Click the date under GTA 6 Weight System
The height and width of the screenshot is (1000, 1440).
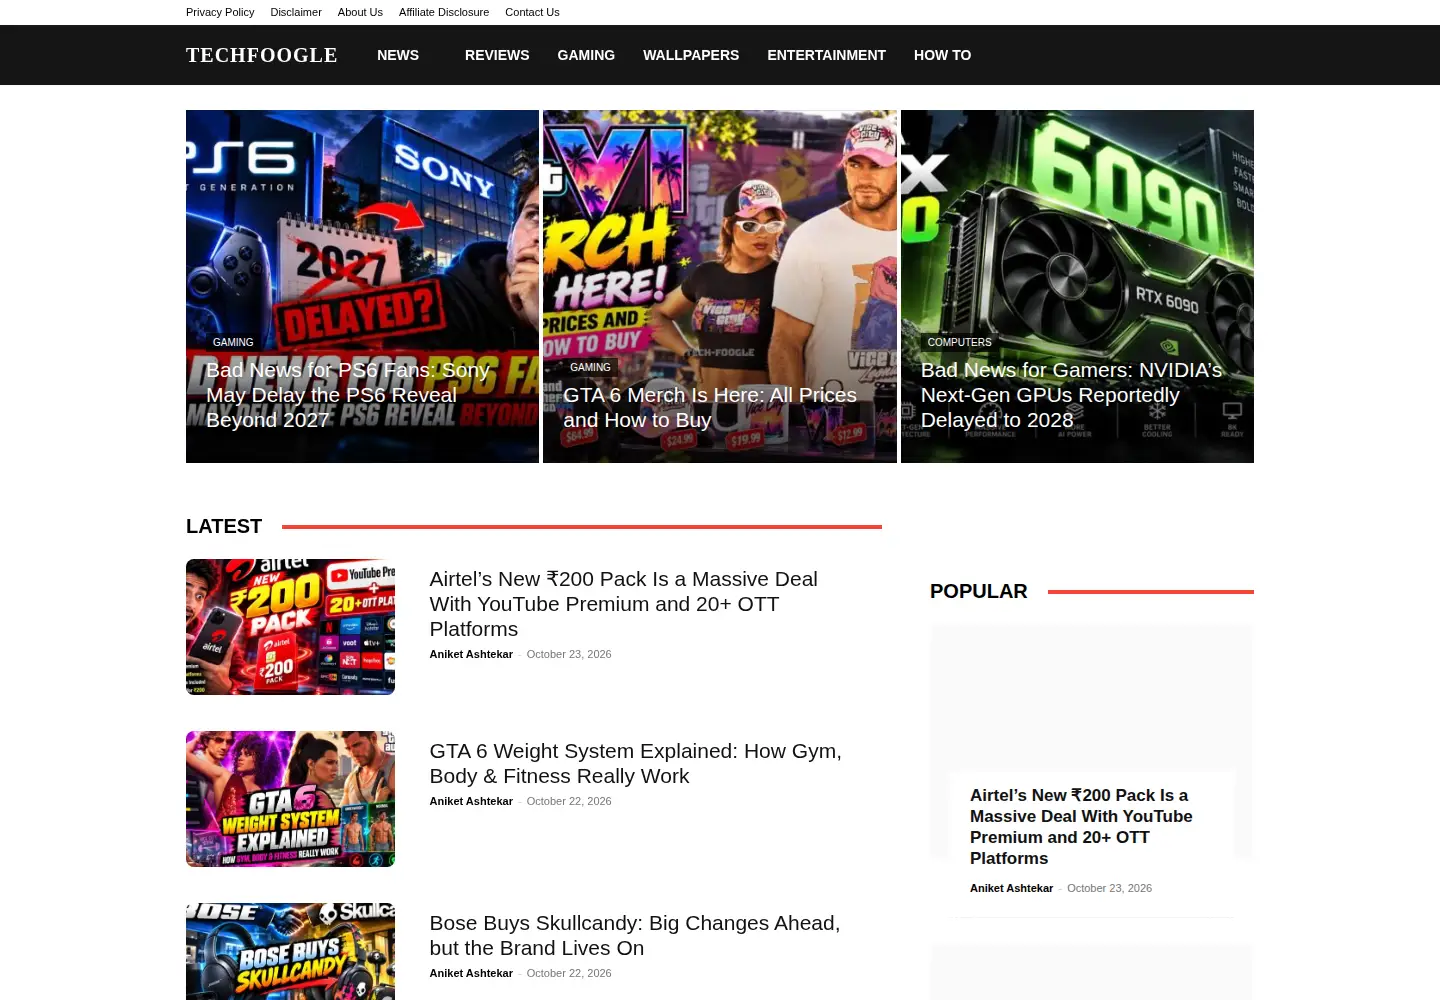[x=569, y=801]
